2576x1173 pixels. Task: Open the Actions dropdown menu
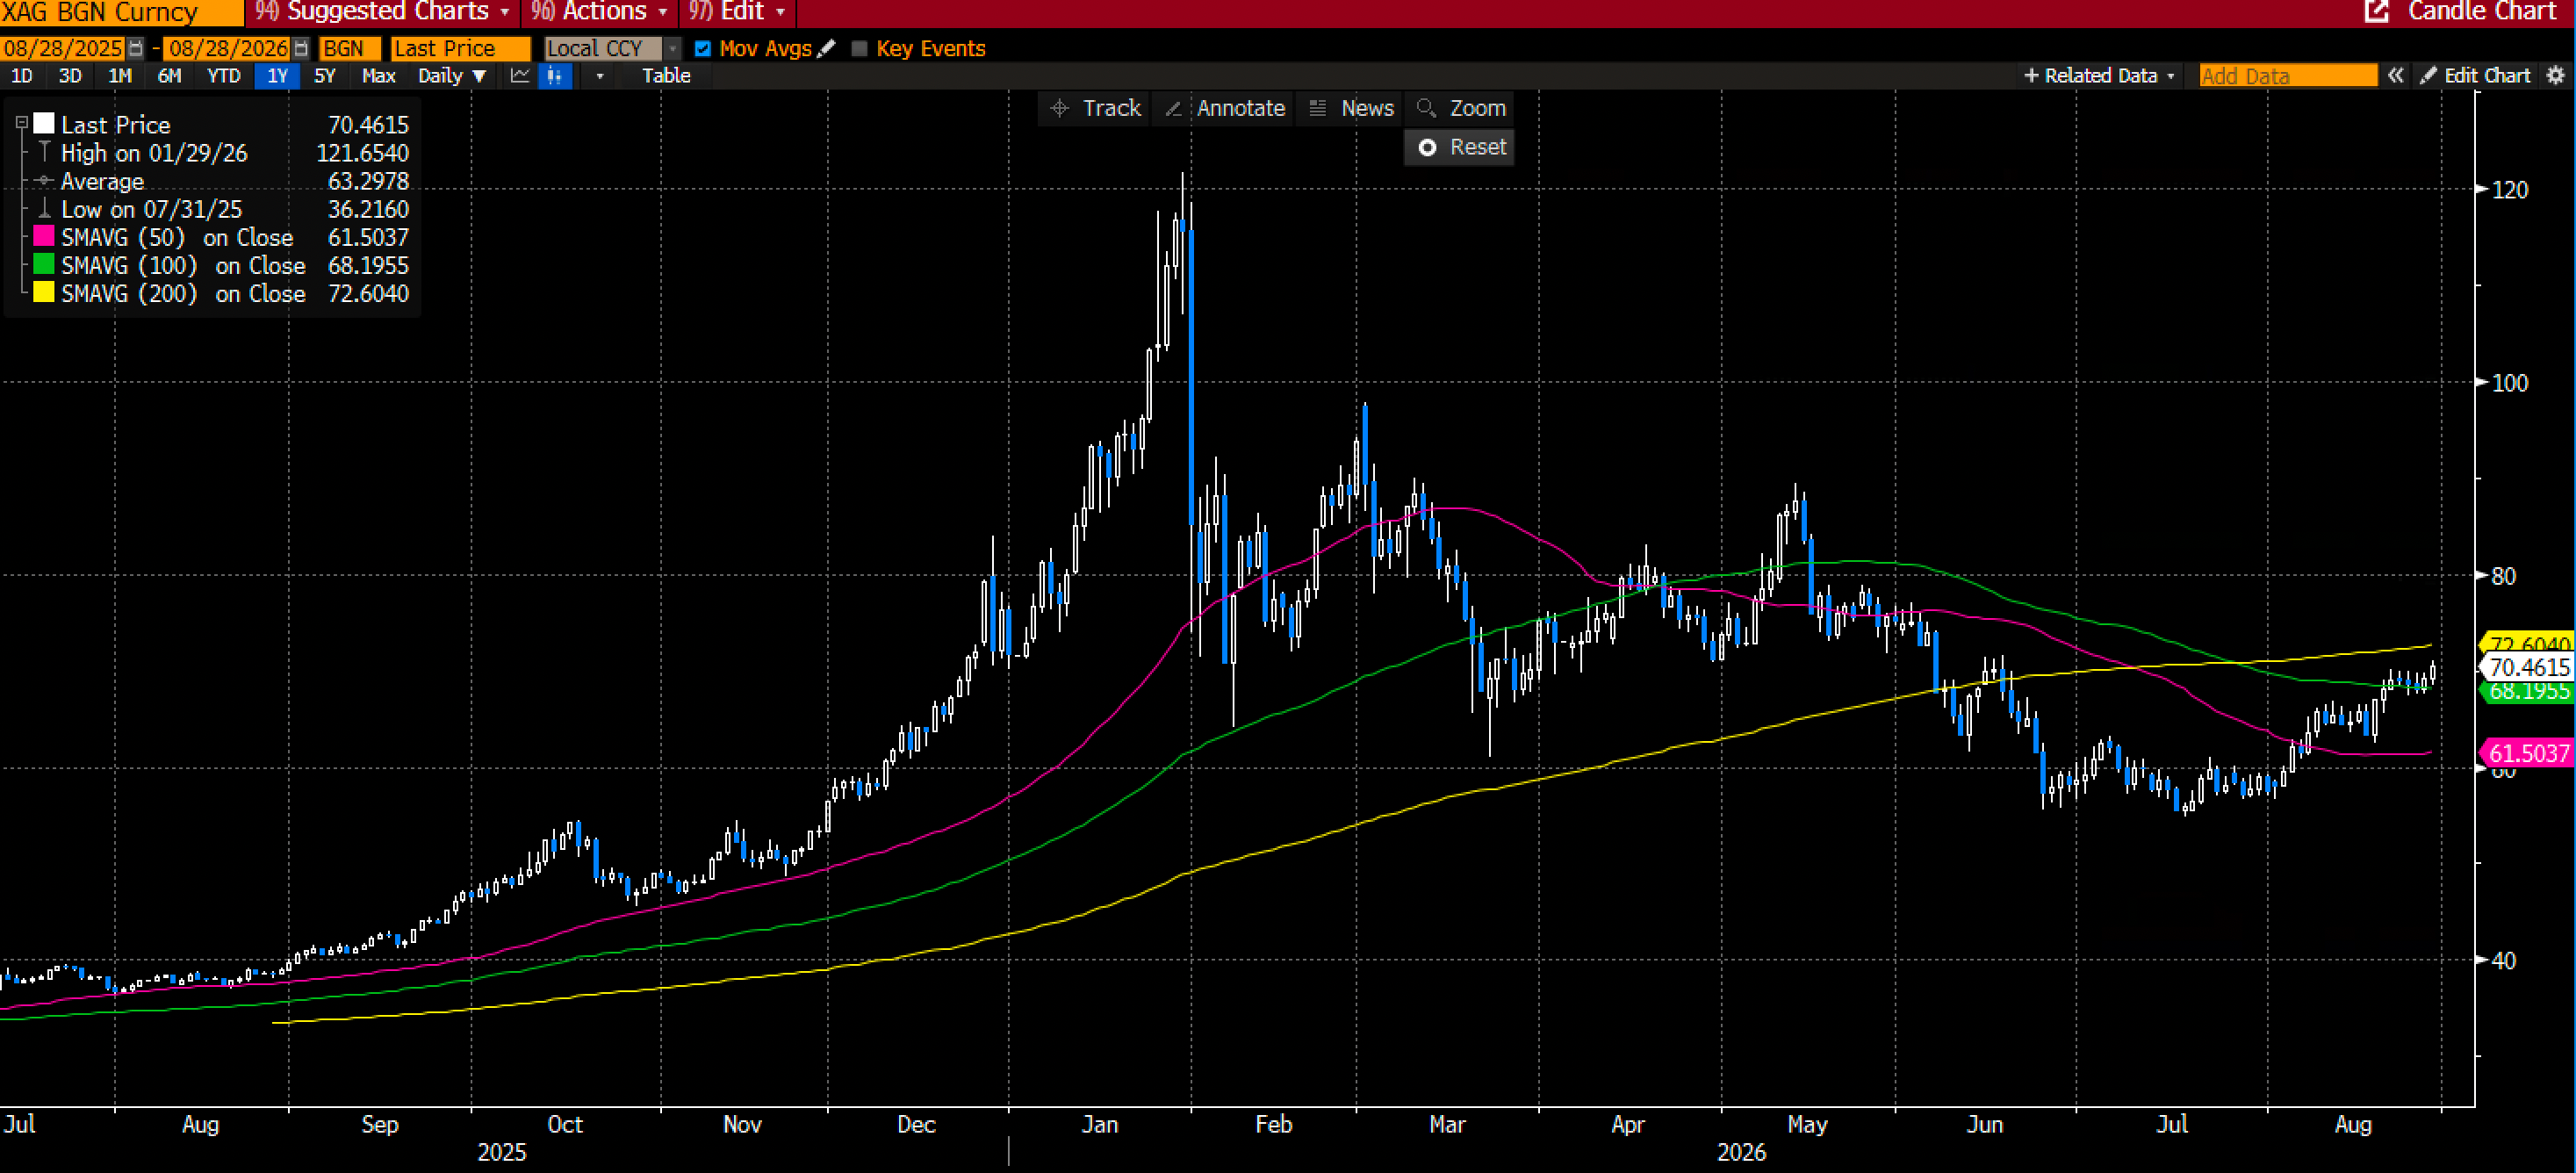pos(599,11)
